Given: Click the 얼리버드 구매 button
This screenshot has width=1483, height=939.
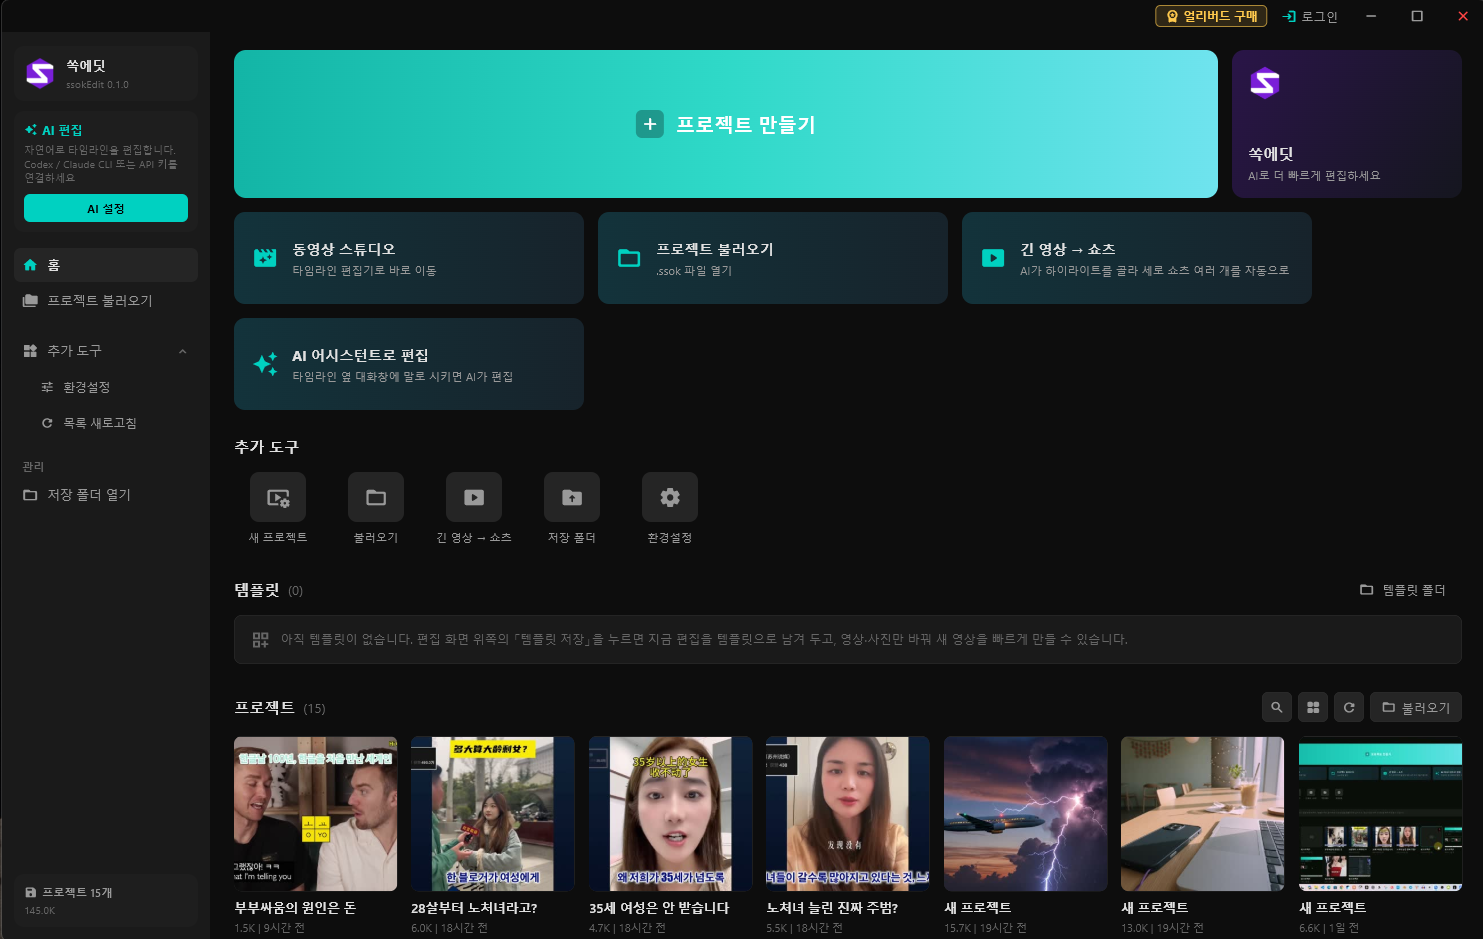Looking at the screenshot, I should click(1211, 16).
